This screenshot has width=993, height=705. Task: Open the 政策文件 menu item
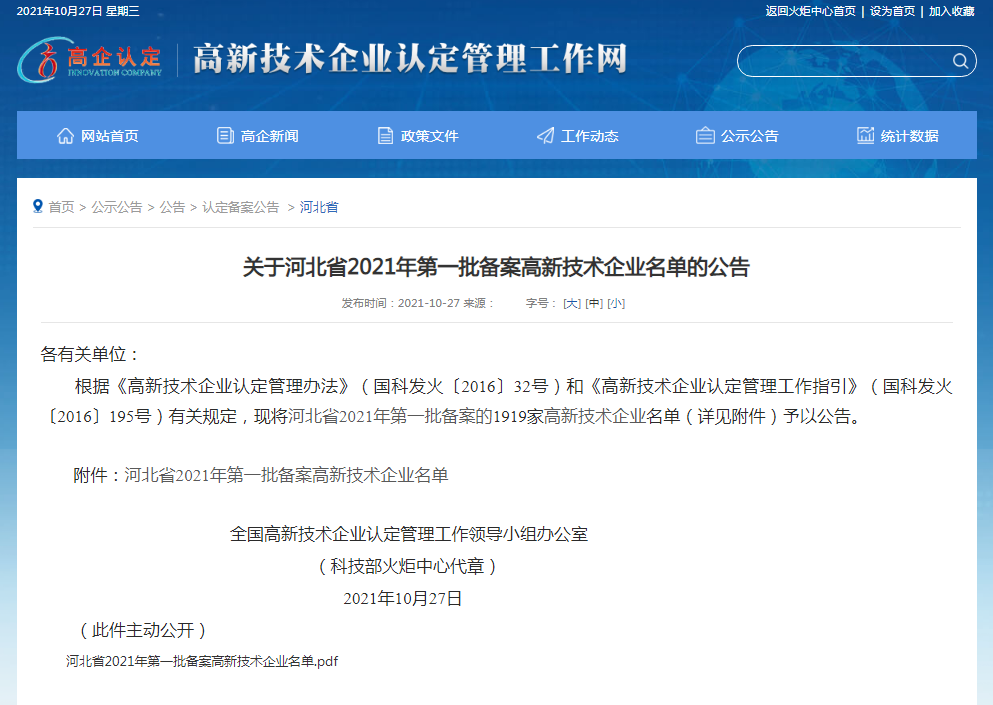(417, 136)
